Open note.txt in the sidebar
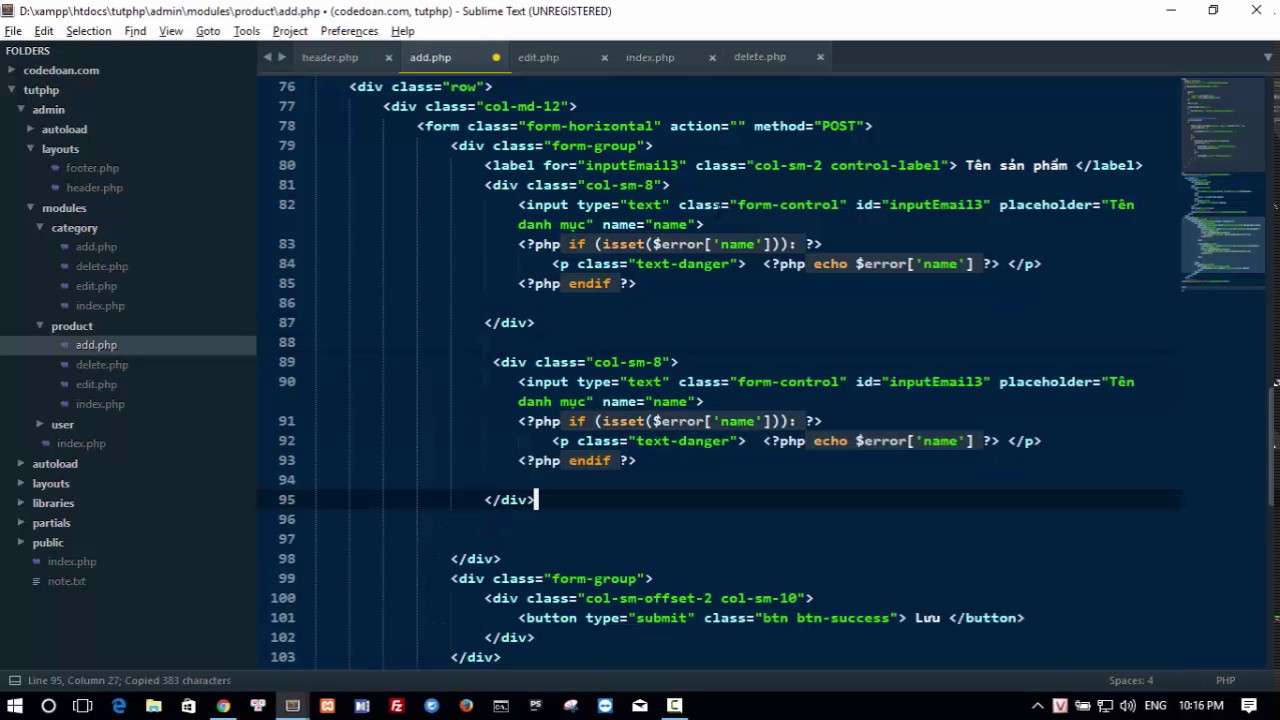 pos(66,581)
